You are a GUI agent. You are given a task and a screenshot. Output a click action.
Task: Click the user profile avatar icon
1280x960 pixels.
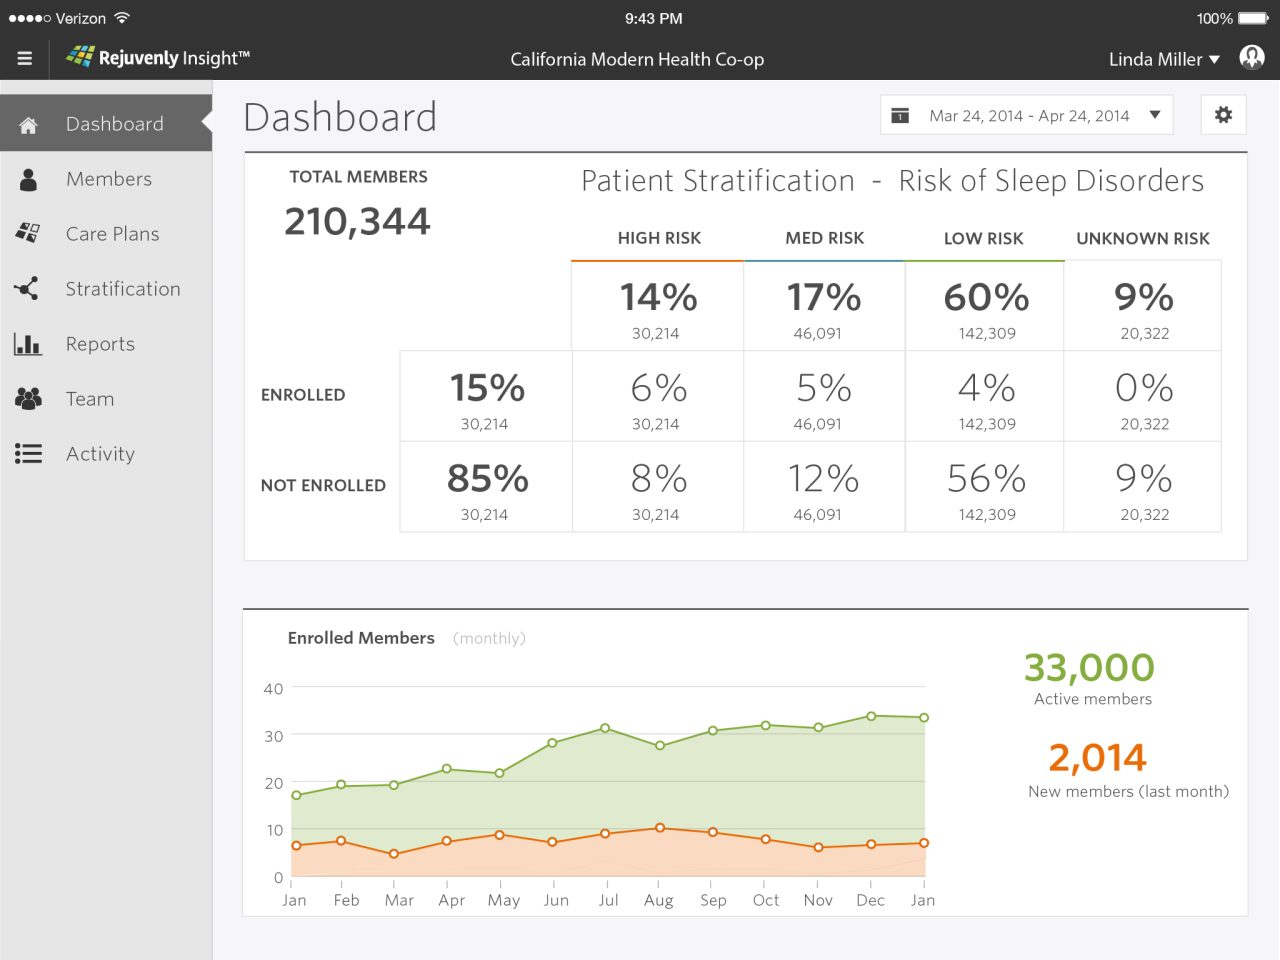pos(1251,57)
